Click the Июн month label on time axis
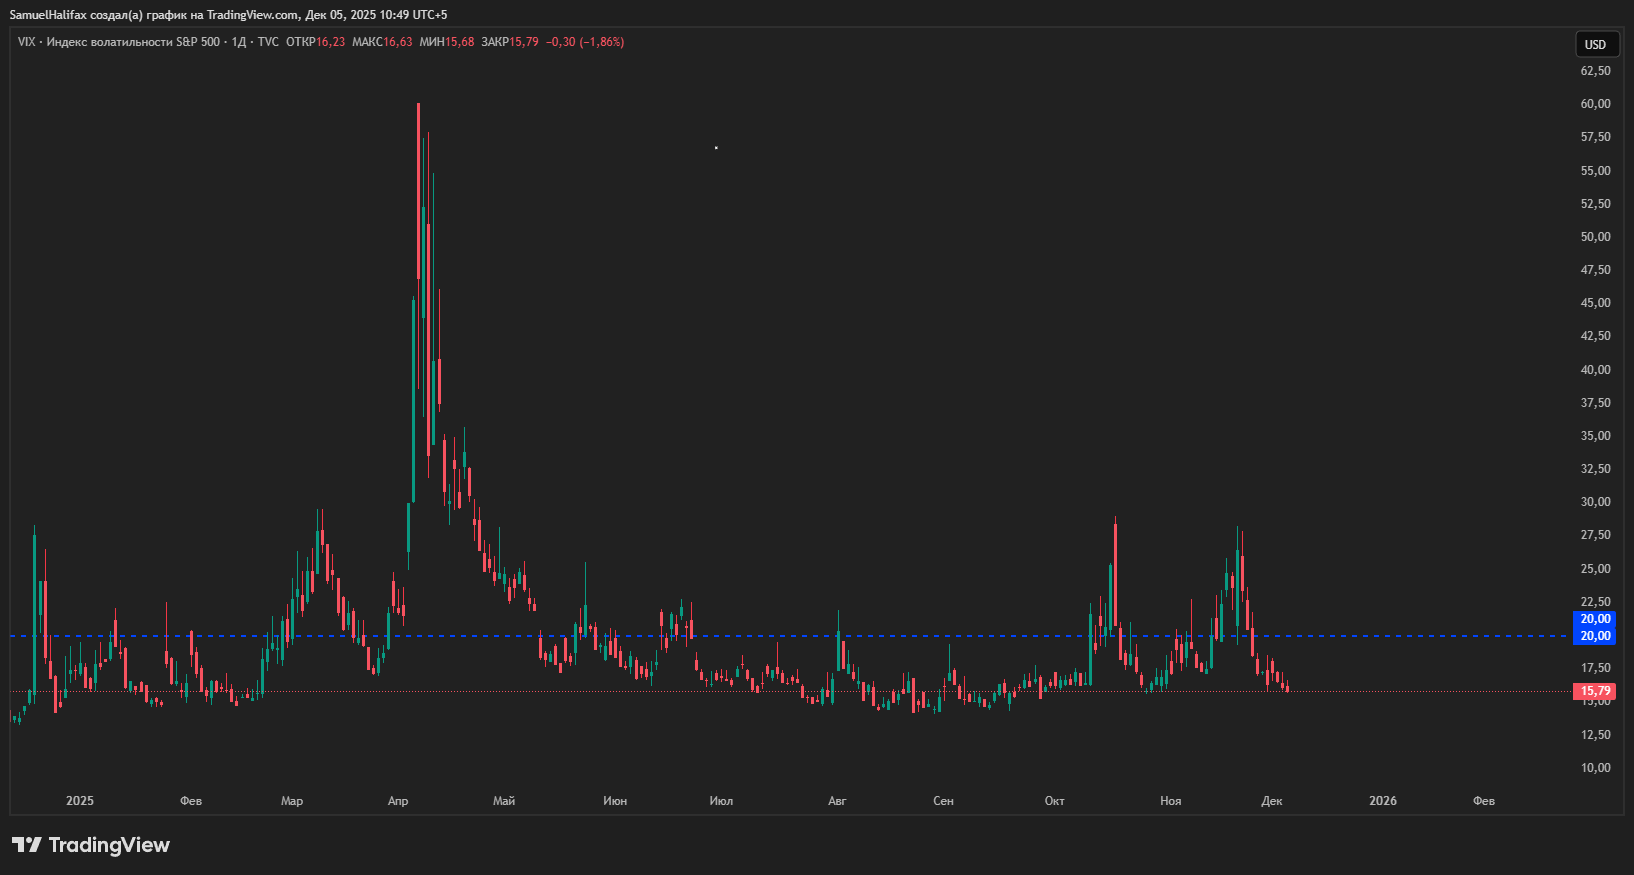 (615, 801)
